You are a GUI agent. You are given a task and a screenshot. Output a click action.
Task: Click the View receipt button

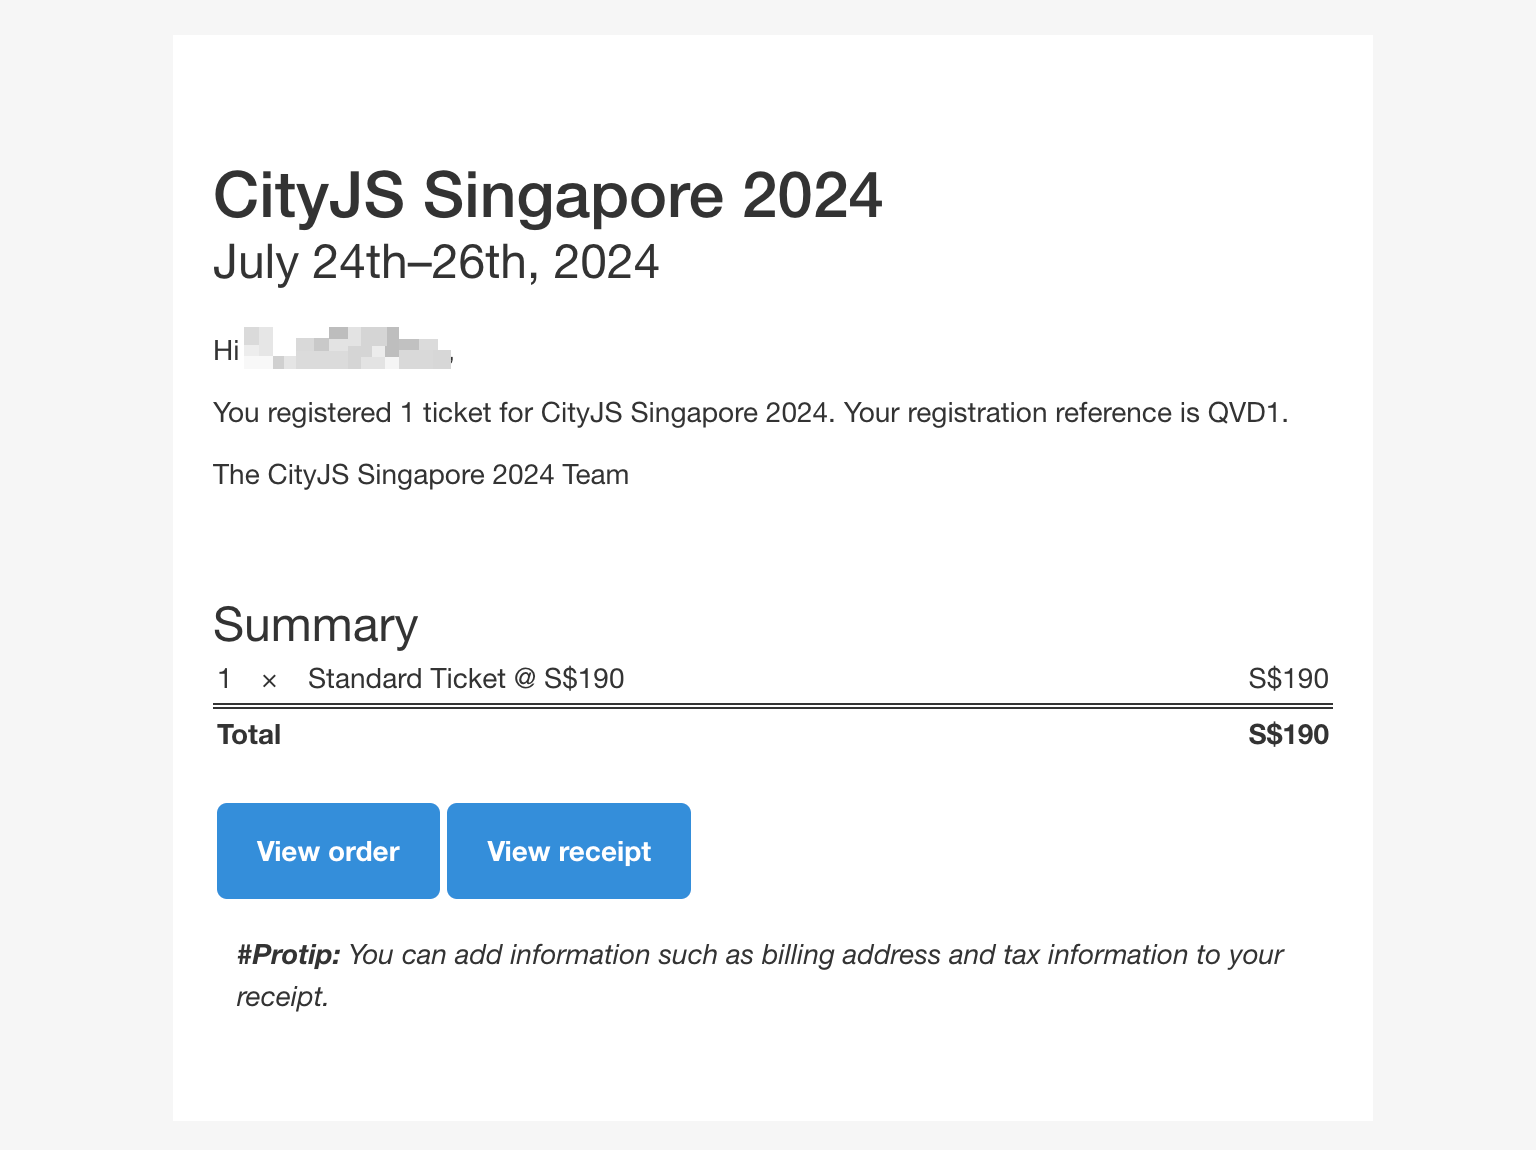pyautogui.click(x=568, y=851)
